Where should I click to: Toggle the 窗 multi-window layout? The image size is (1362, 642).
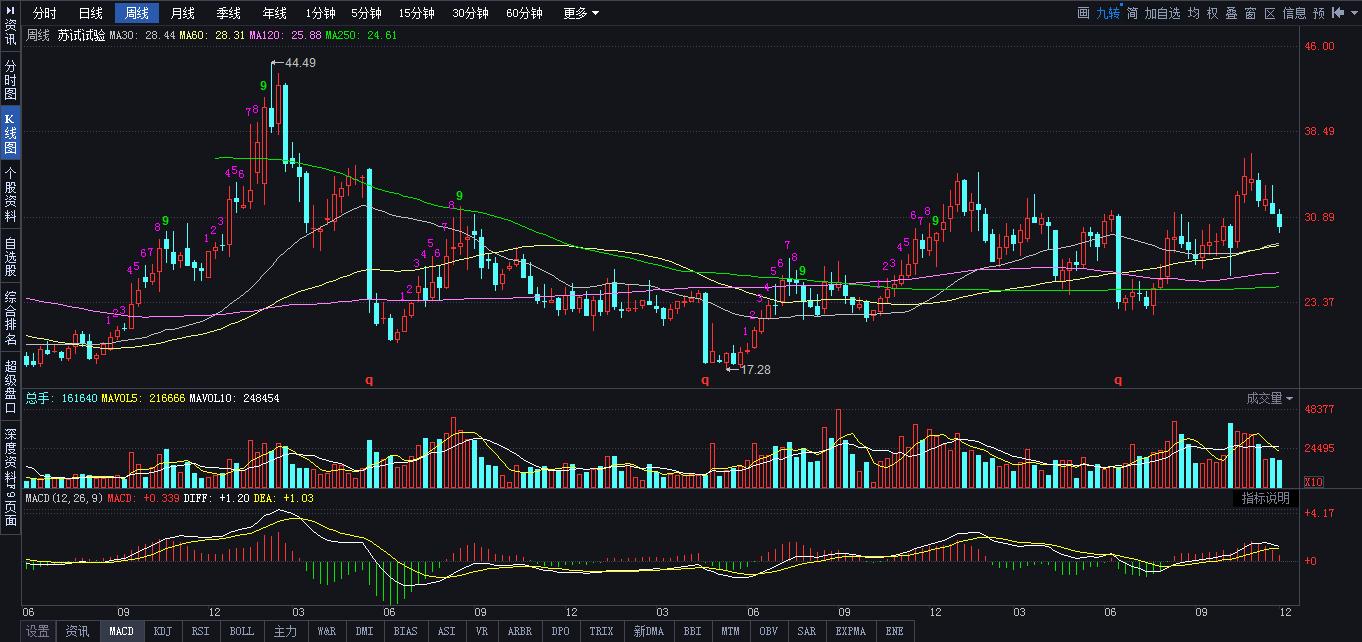(x=1251, y=12)
